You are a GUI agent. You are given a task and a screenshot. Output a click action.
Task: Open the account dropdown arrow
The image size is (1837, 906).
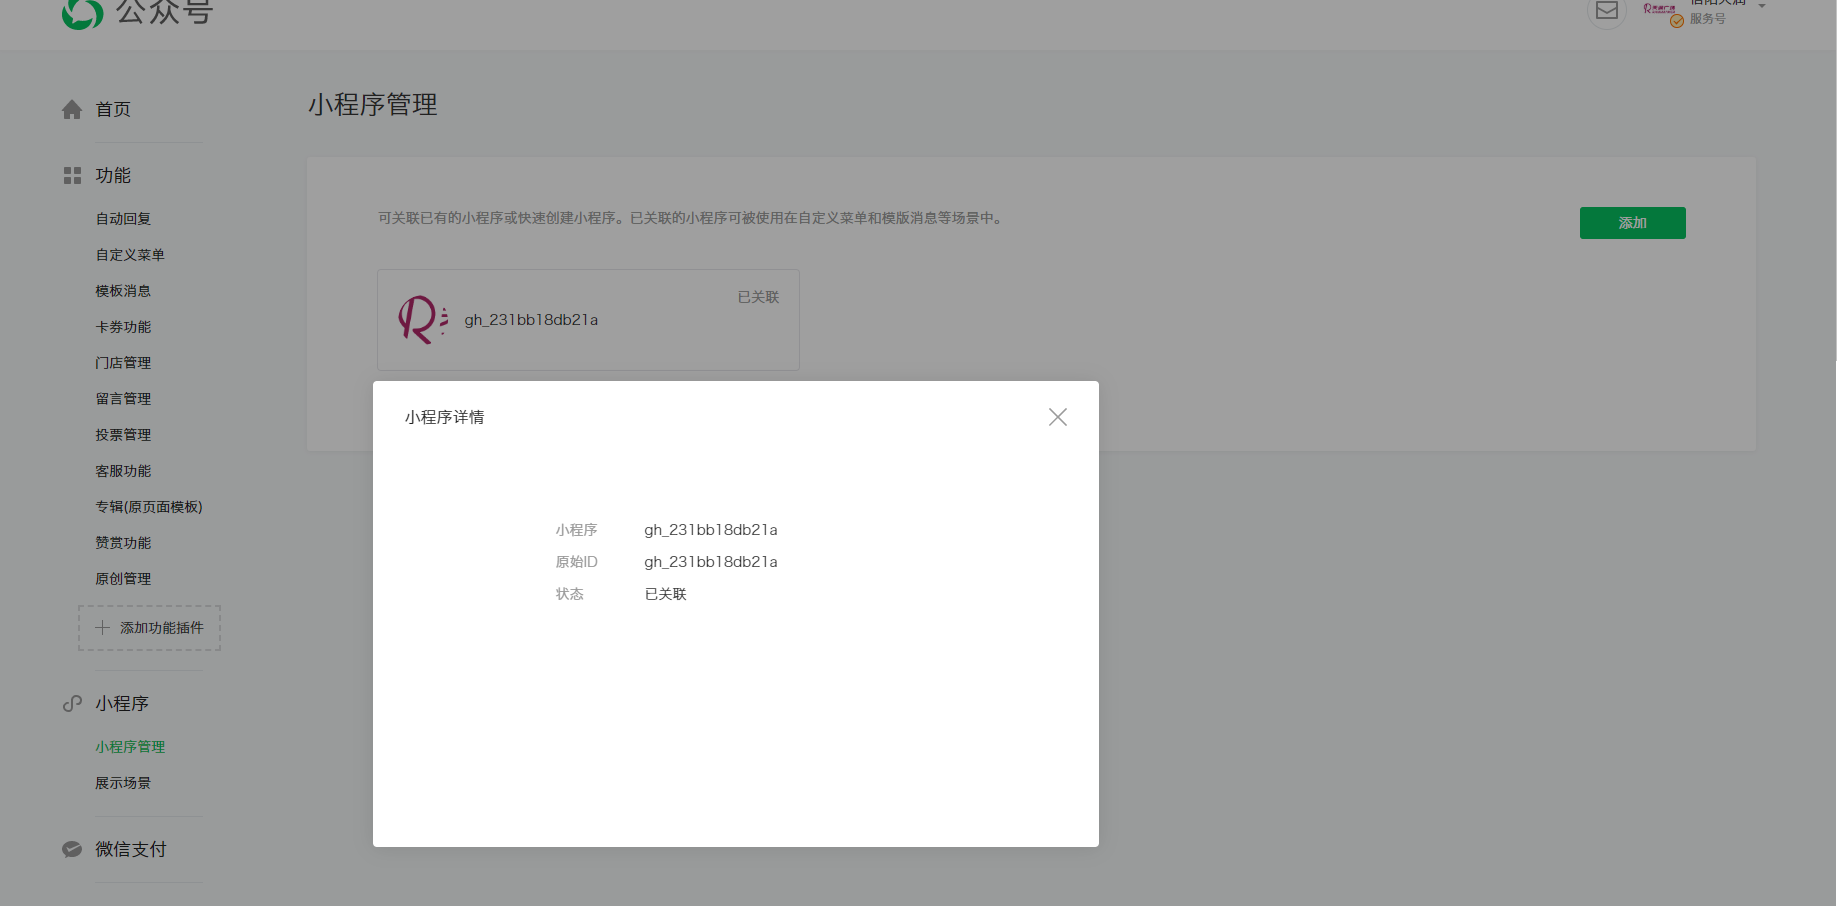(x=1762, y=6)
